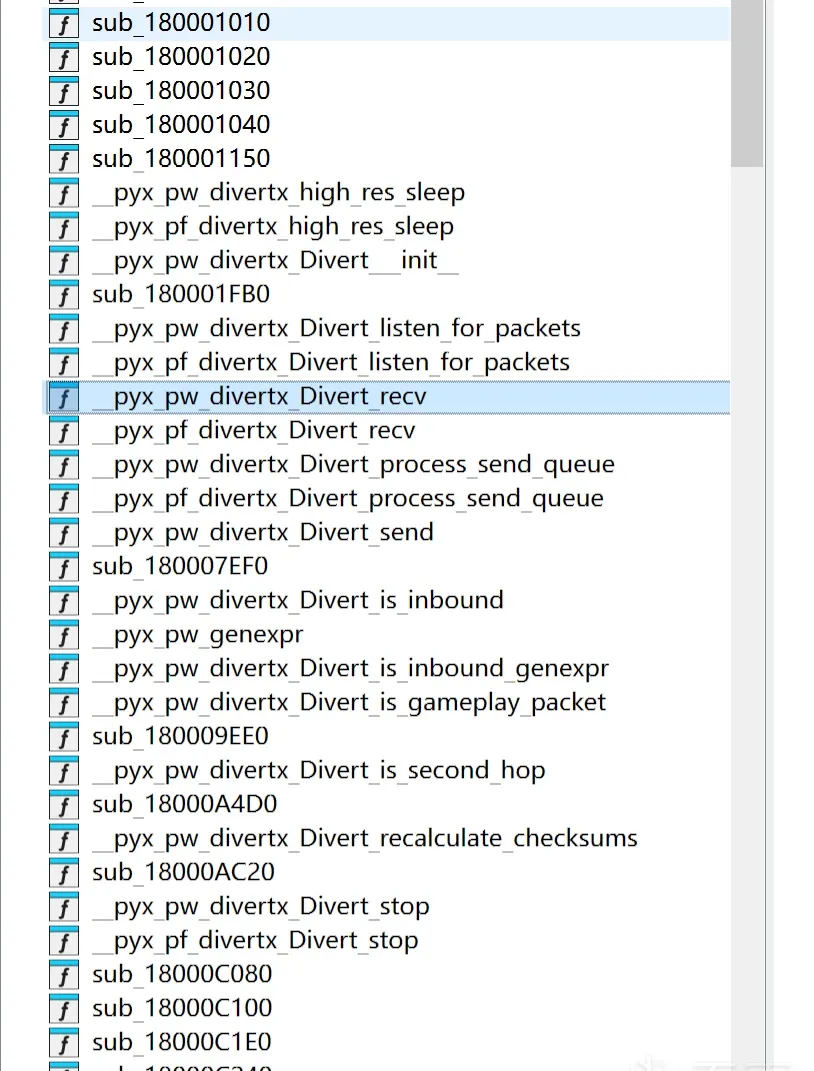Image resolution: width=814 pixels, height=1071 pixels.
Task: Select function name sub_18000A4D0
Action: 184,804
